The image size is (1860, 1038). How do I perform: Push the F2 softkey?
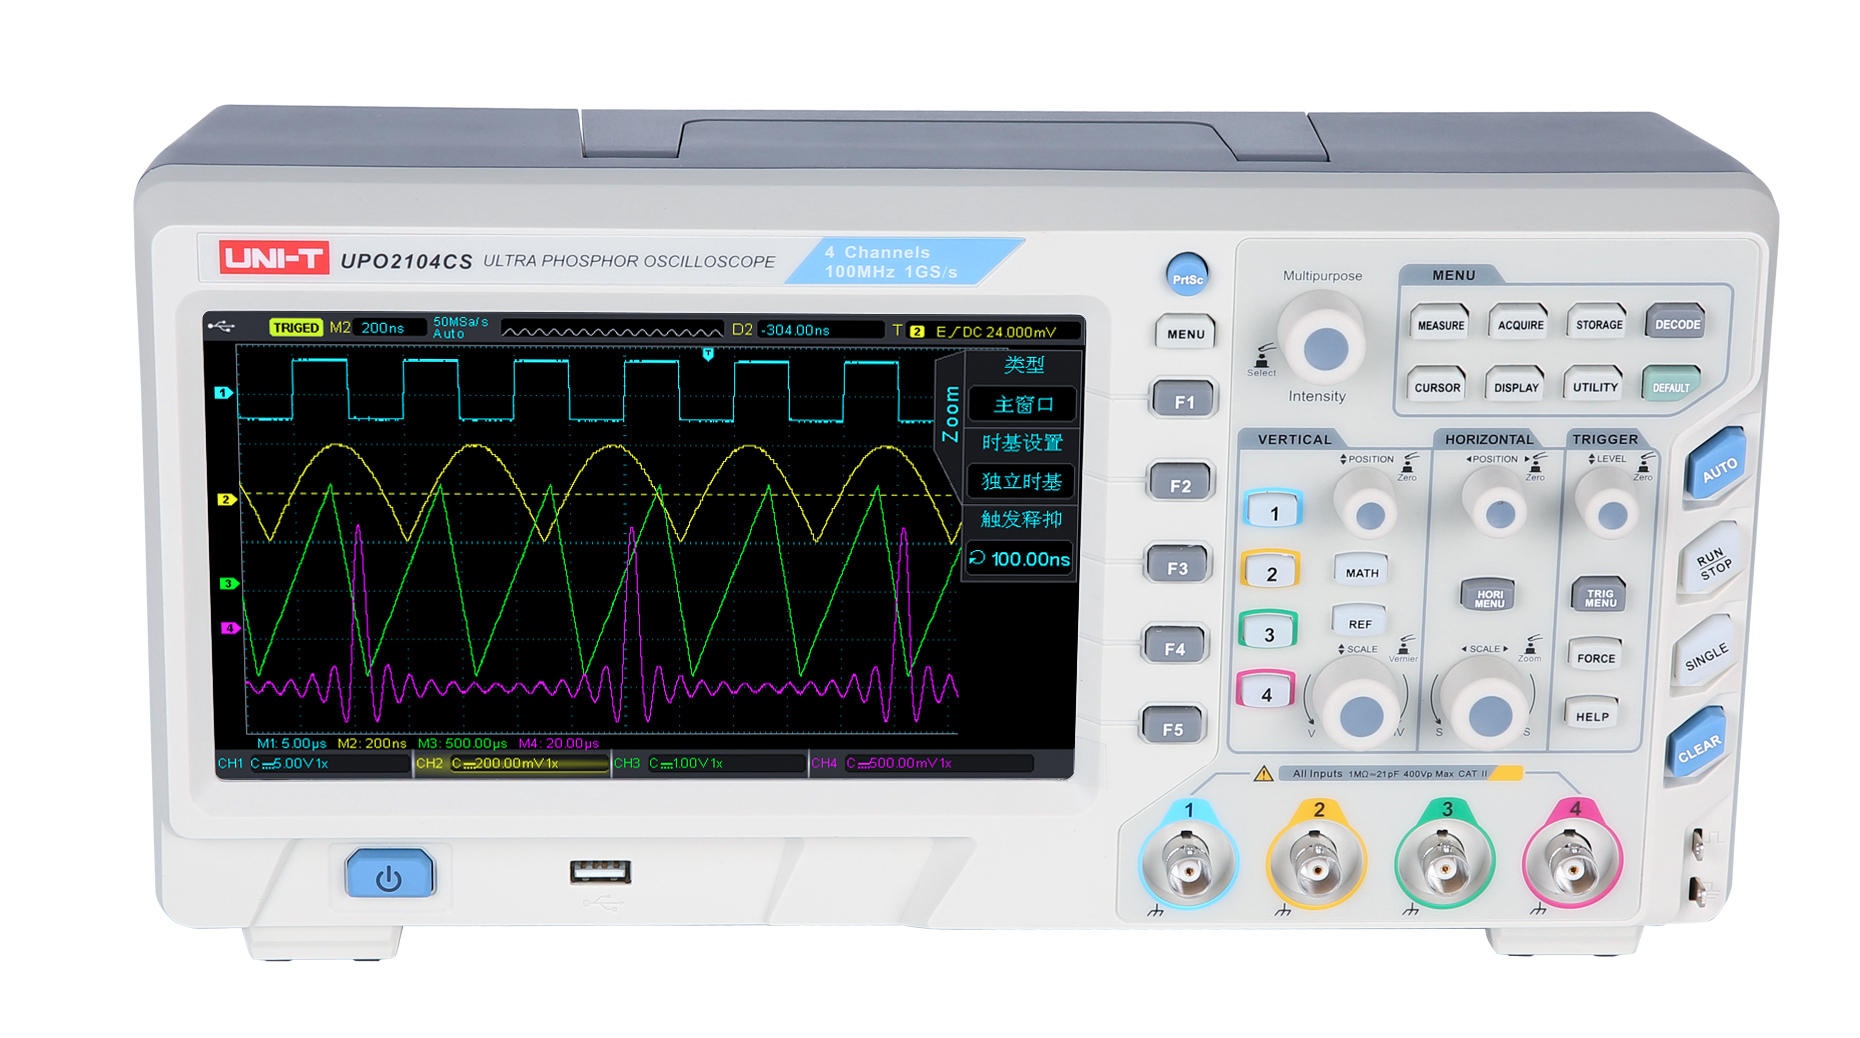1180,485
